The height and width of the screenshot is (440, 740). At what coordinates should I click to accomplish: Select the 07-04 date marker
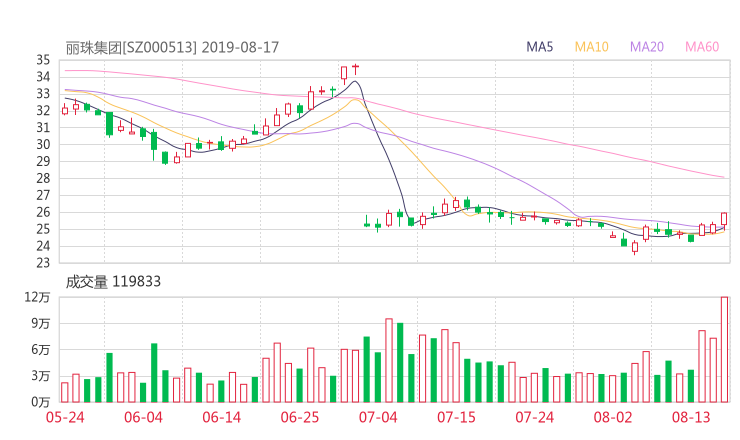tap(379, 417)
